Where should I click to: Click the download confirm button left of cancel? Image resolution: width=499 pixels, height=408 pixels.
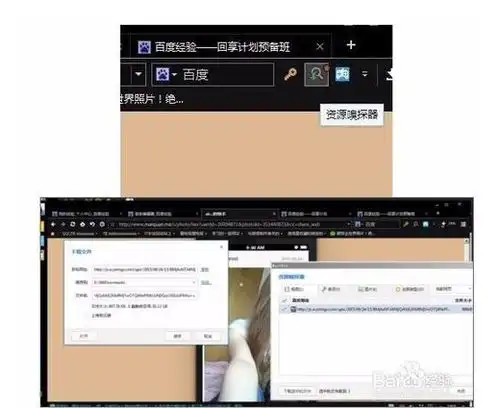pyautogui.click(x=177, y=336)
